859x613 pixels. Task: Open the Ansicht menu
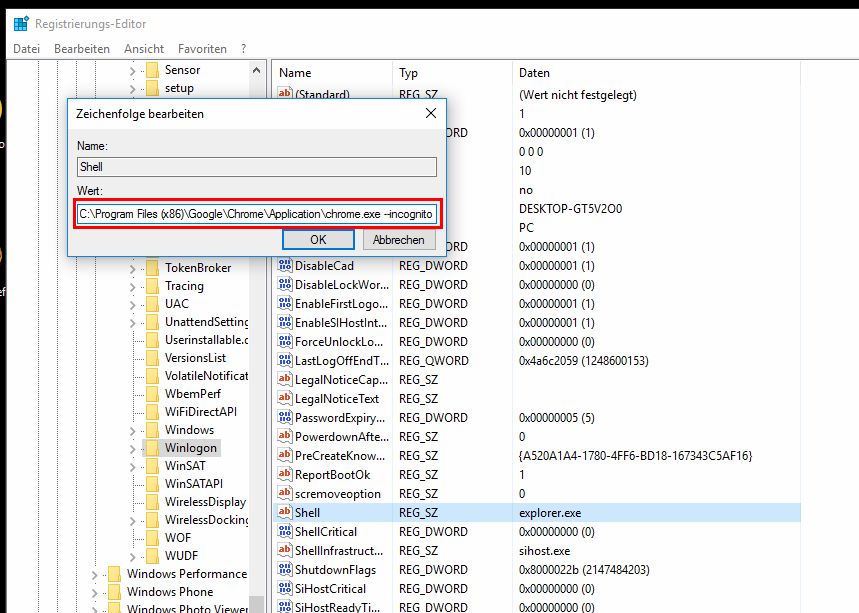(x=144, y=49)
